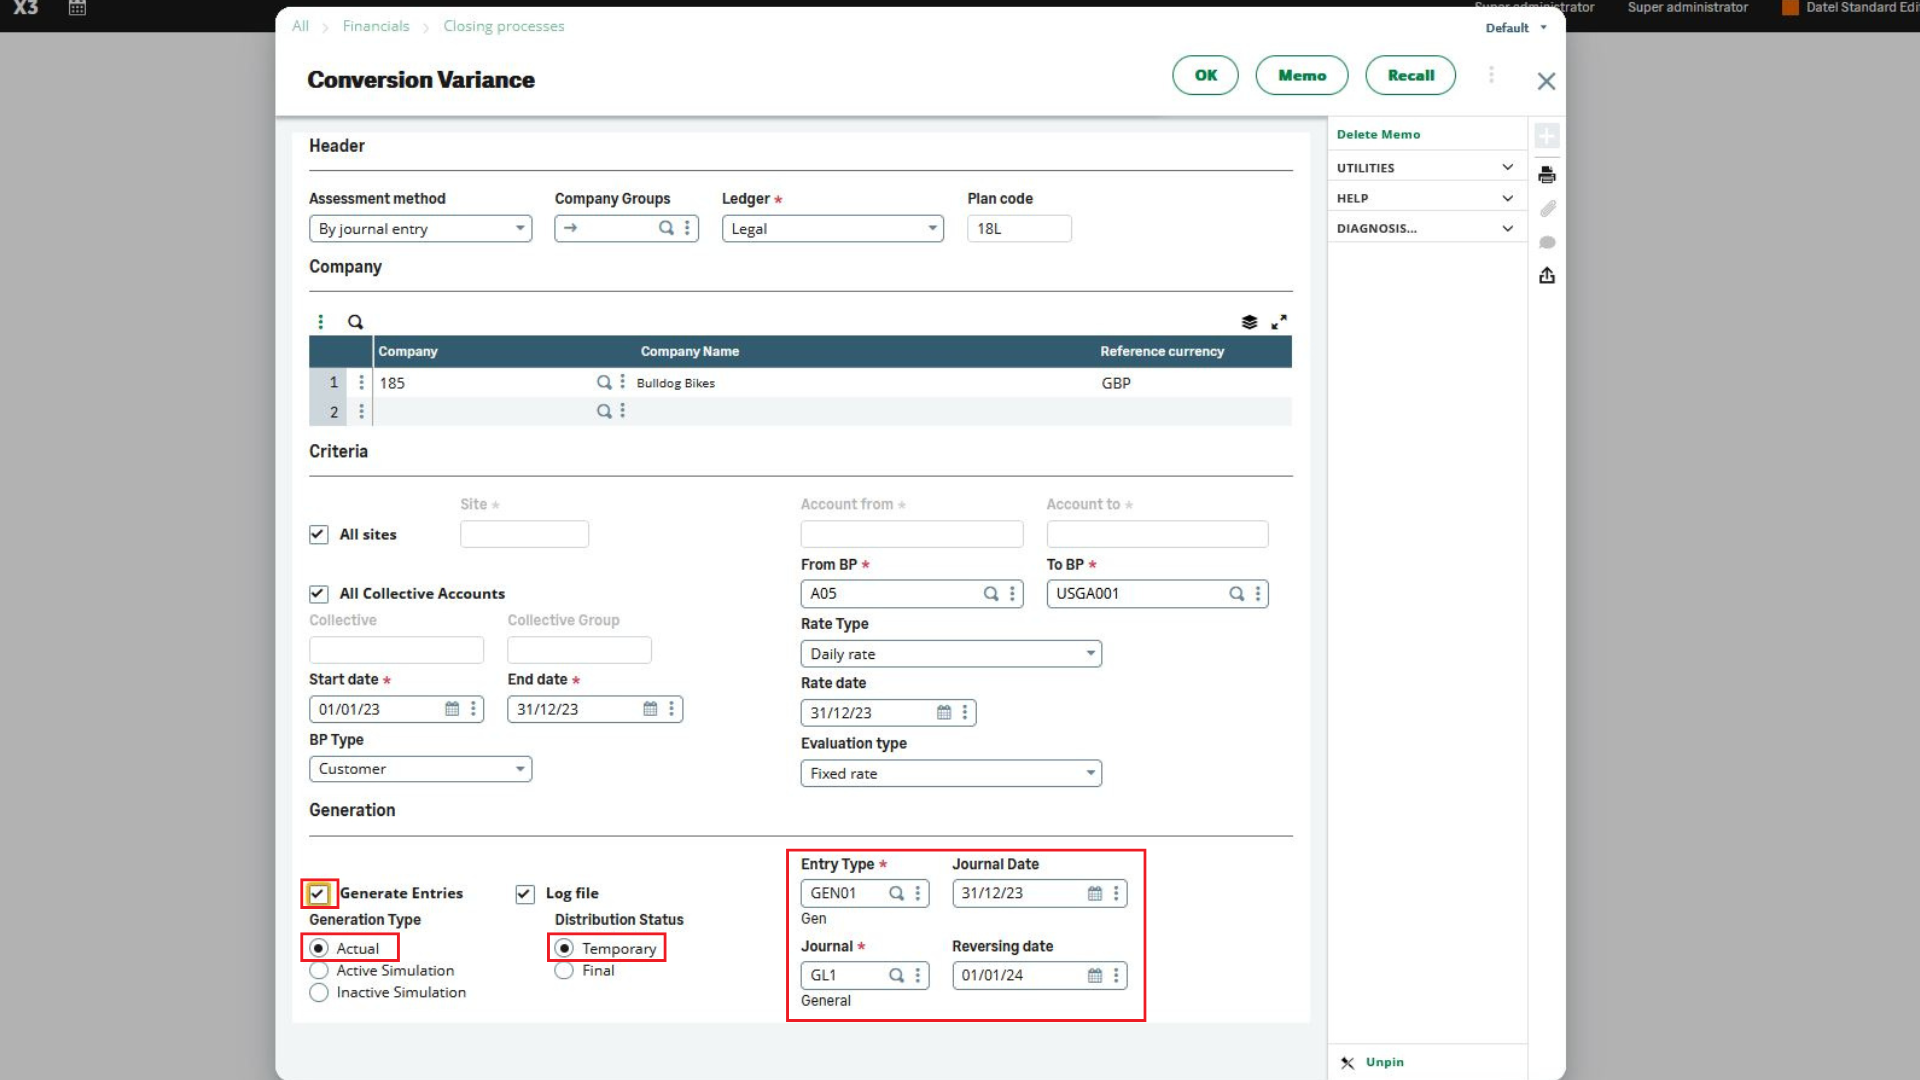
Task: Click the share/export icon in sidebar
Action: point(1547,275)
